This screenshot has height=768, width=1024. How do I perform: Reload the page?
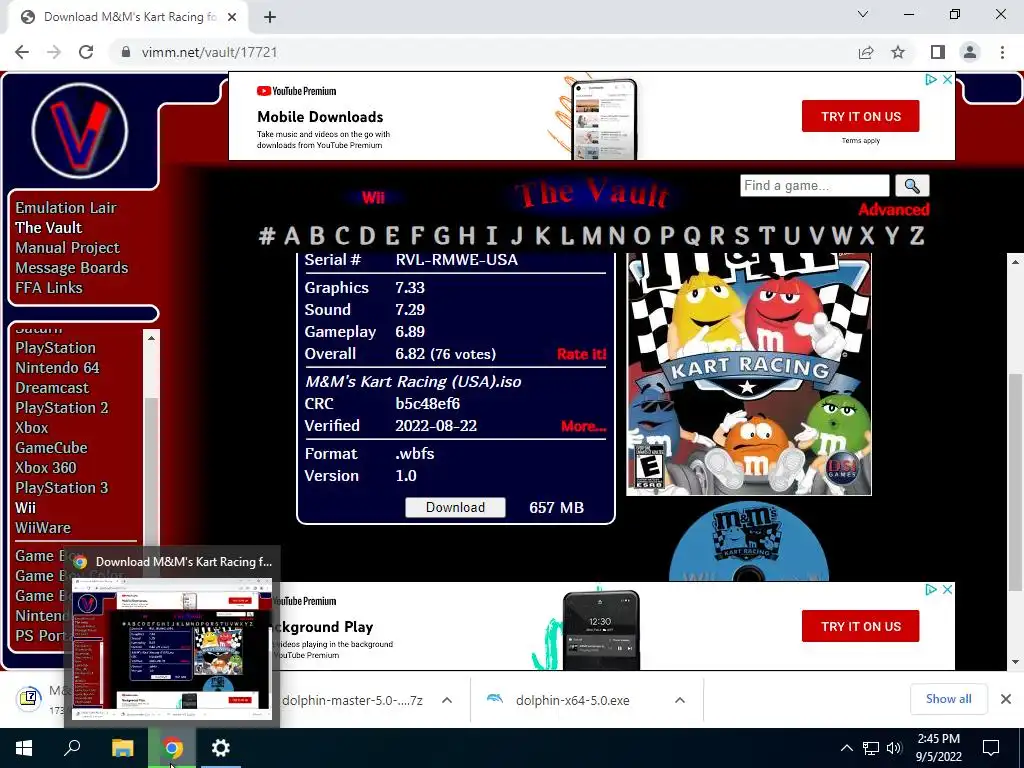[x=86, y=52]
